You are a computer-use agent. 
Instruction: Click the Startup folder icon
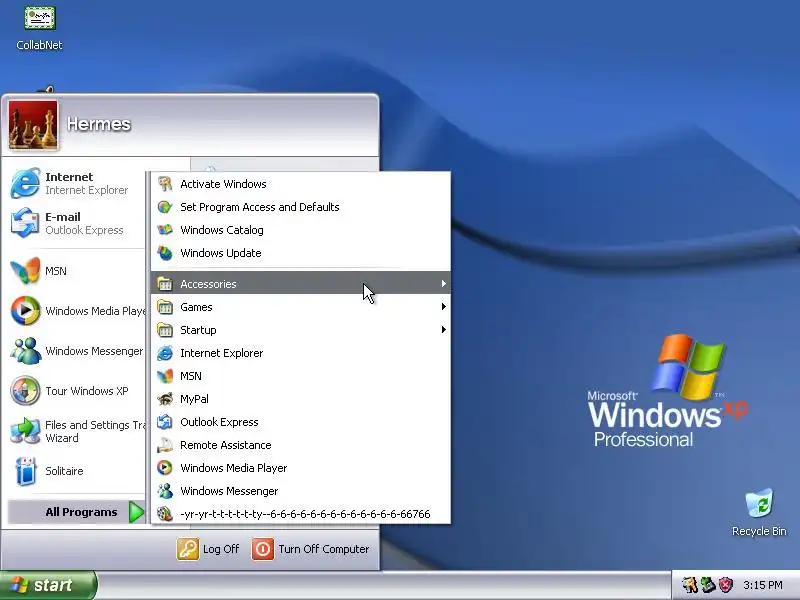point(165,330)
